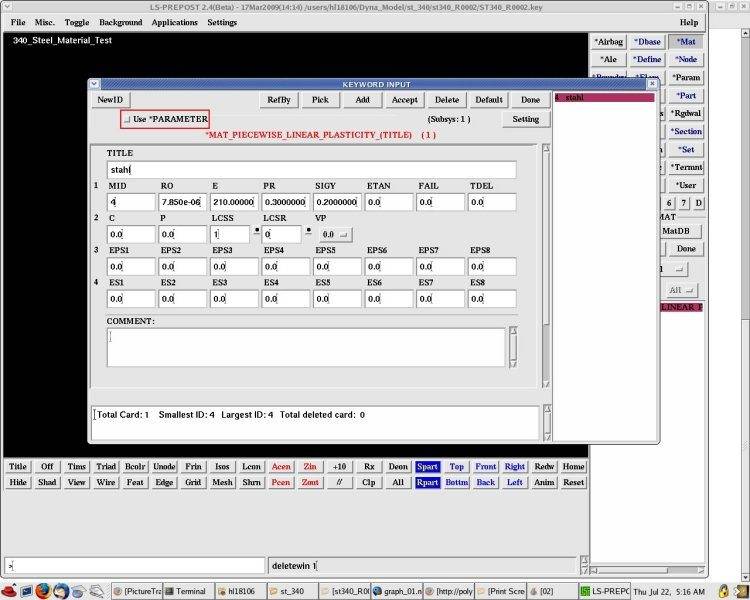Viewport: 750px width, 600px height.
Task: Click the SIGY input field
Action: pyautogui.click(x=337, y=202)
